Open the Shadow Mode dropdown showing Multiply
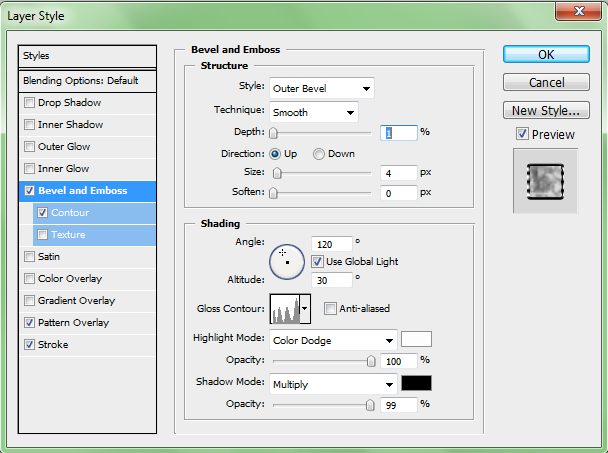Viewport: 608px width, 453px height. (x=333, y=384)
